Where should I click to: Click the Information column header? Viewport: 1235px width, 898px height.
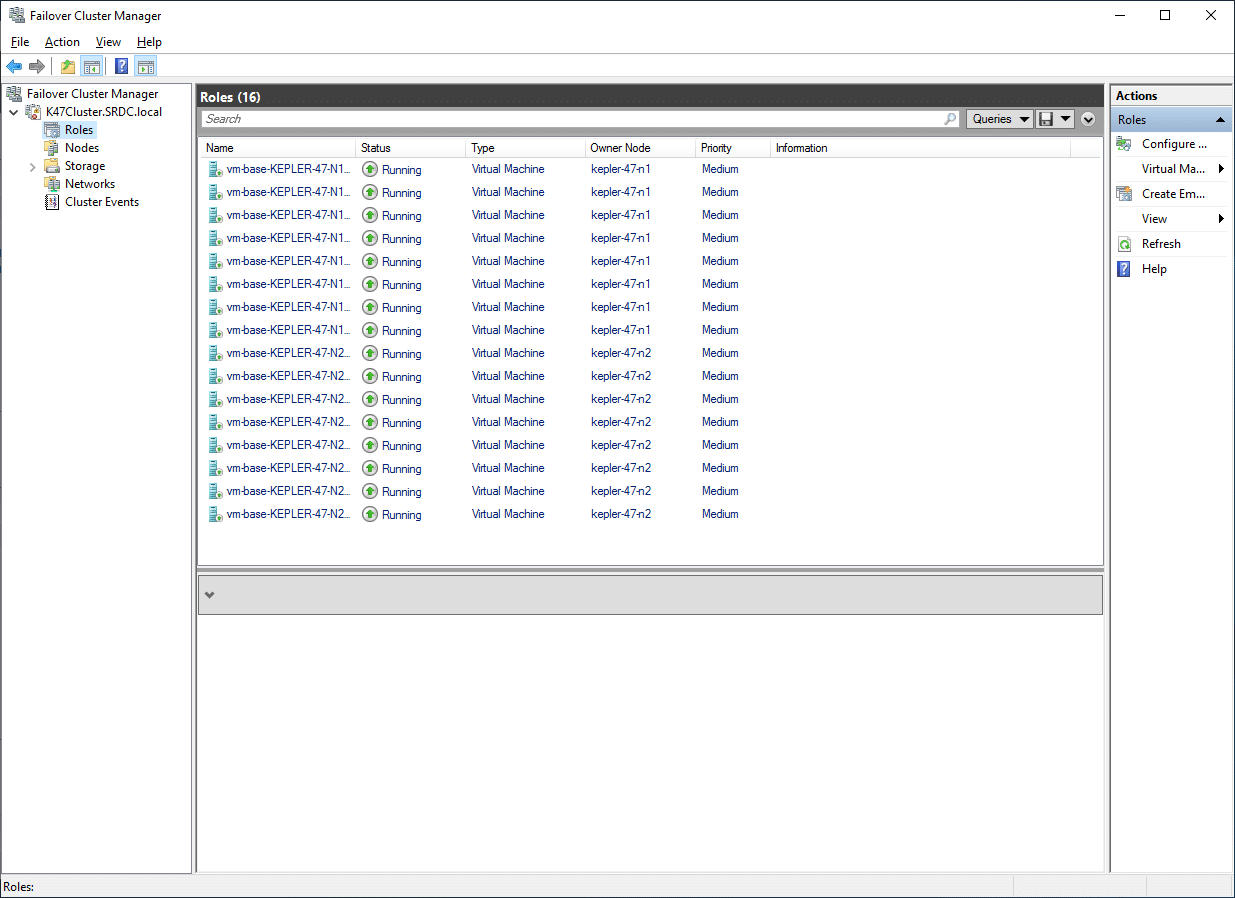[920, 148]
